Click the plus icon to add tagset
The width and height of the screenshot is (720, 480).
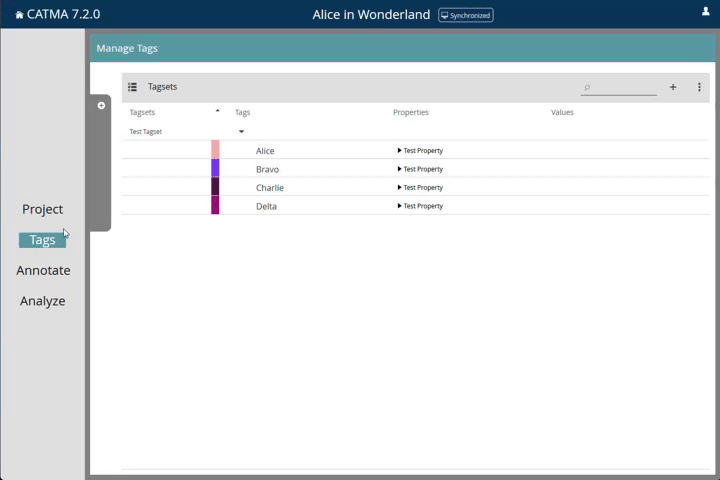click(x=673, y=87)
